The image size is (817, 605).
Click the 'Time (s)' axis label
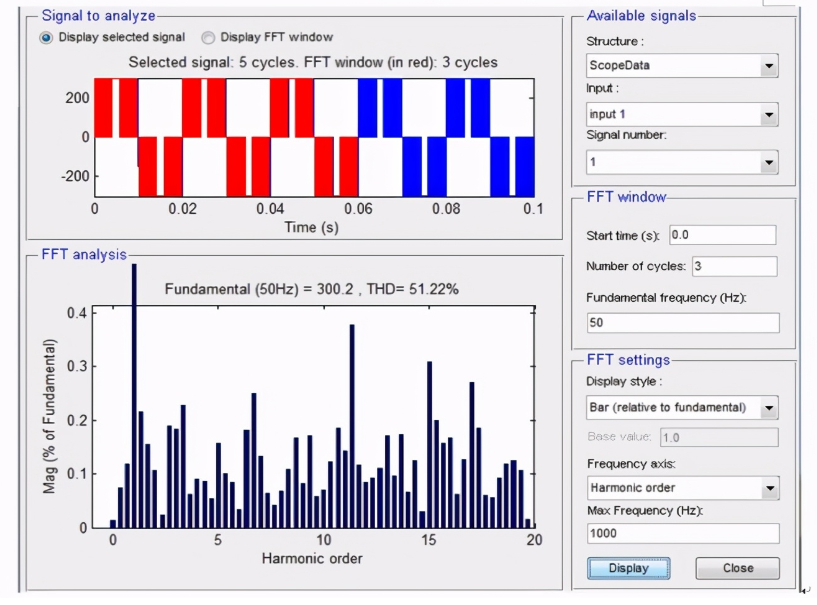coord(312,227)
